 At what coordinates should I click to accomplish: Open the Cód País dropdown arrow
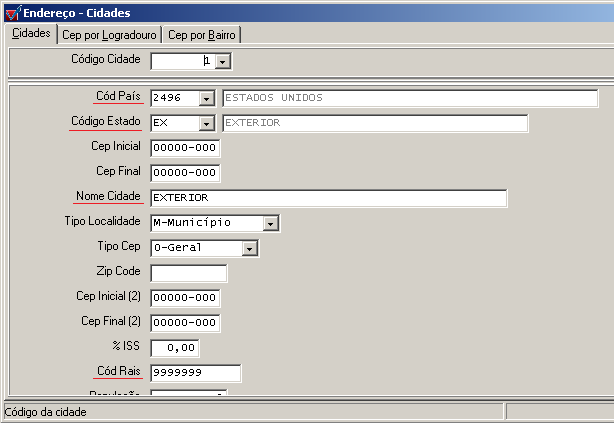click(x=207, y=98)
